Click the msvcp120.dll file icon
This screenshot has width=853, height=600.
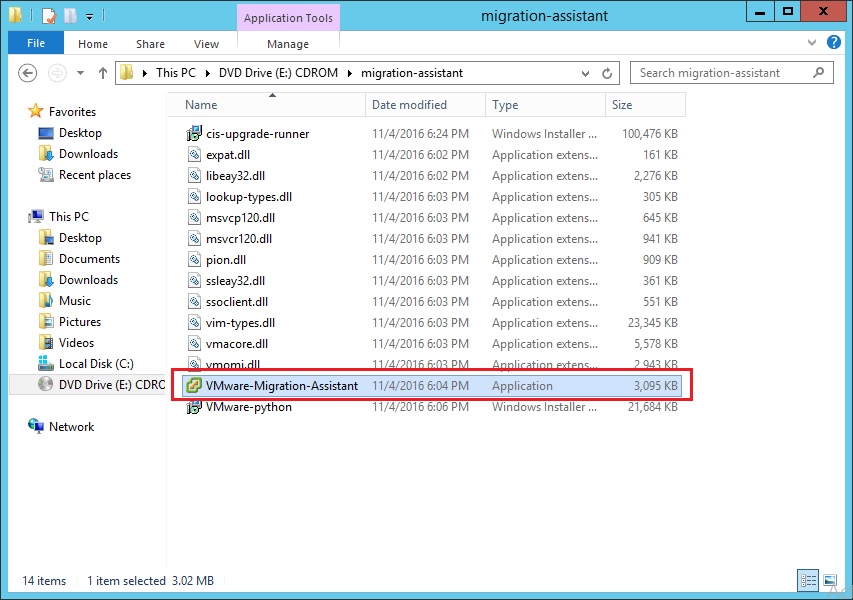(x=194, y=218)
